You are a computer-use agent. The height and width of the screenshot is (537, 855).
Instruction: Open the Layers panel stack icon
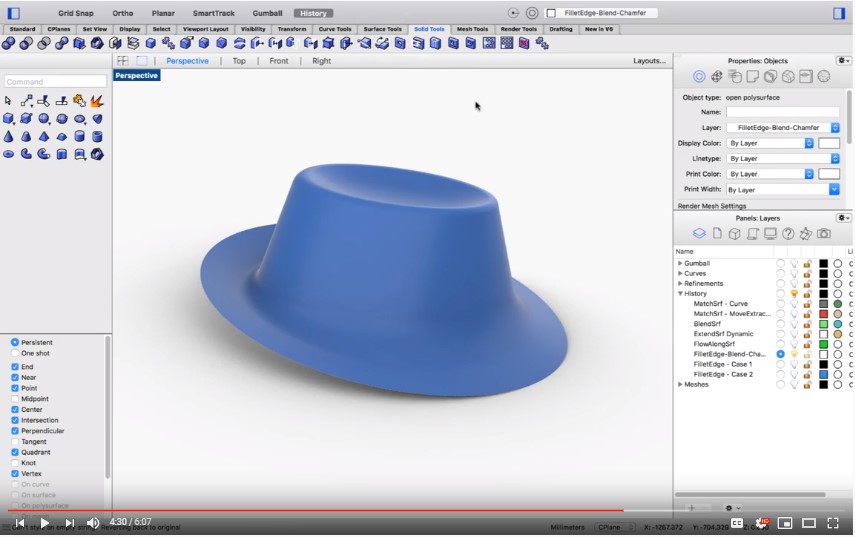pyautogui.click(x=699, y=233)
